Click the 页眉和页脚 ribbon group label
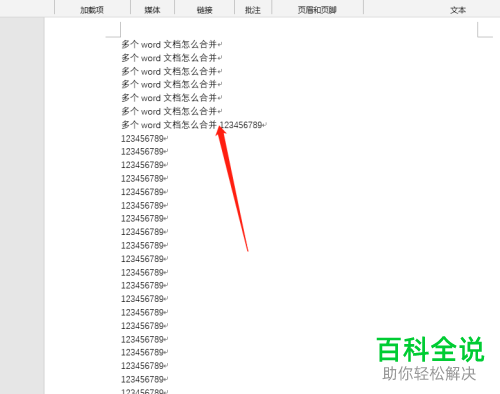The height and width of the screenshot is (394, 500). (x=317, y=10)
